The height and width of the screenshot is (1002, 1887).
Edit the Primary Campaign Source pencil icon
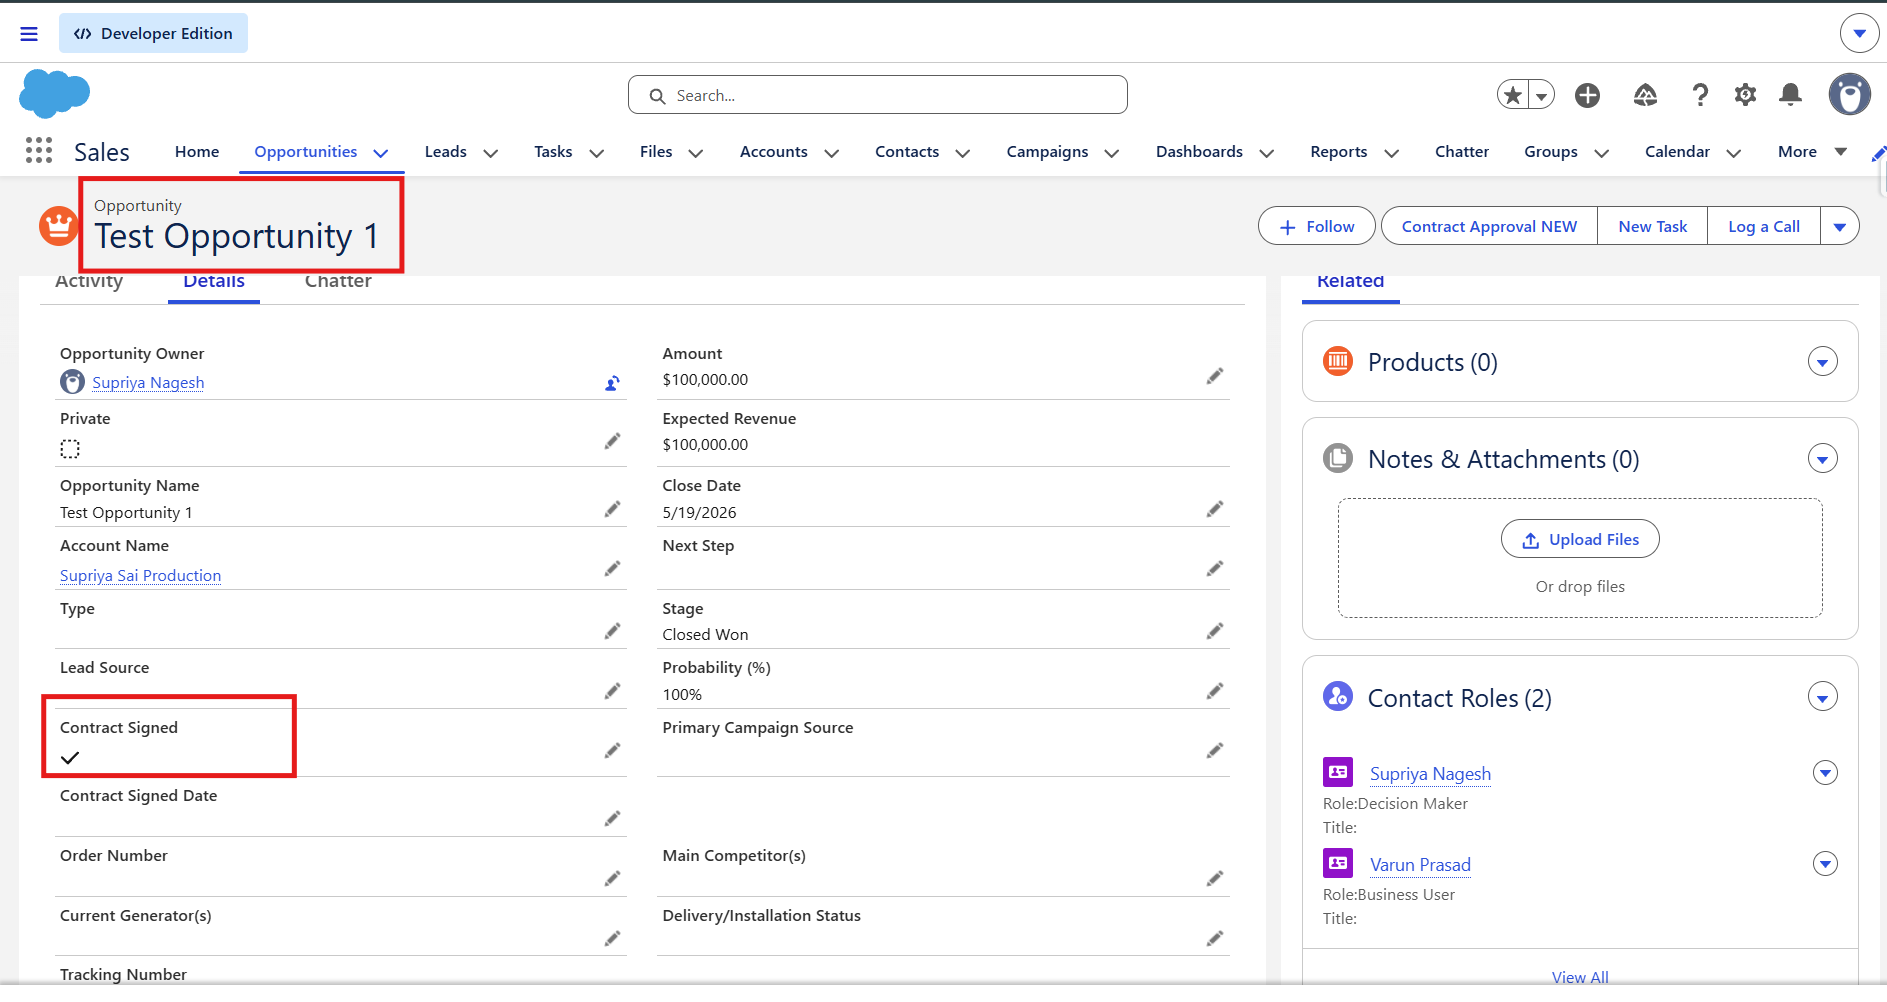1214,750
